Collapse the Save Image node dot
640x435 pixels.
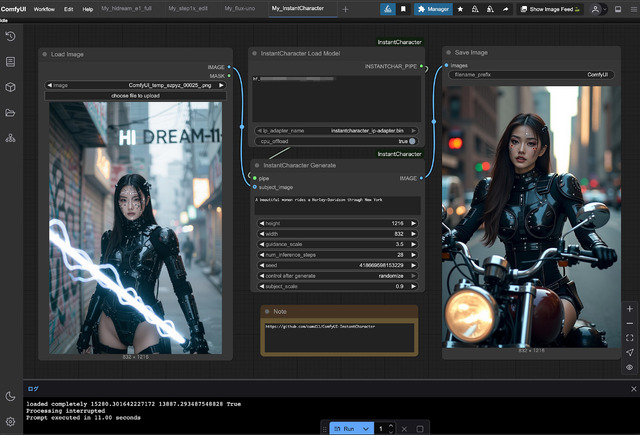[448, 53]
